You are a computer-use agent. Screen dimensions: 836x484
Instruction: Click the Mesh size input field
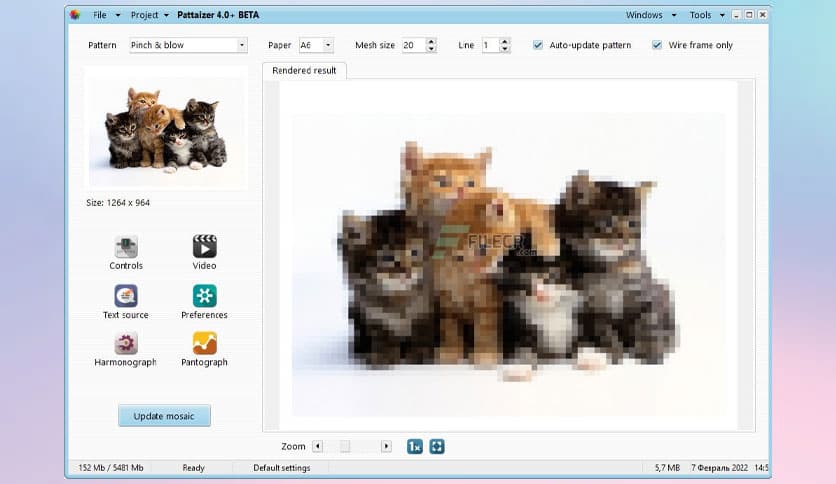click(x=414, y=45)
